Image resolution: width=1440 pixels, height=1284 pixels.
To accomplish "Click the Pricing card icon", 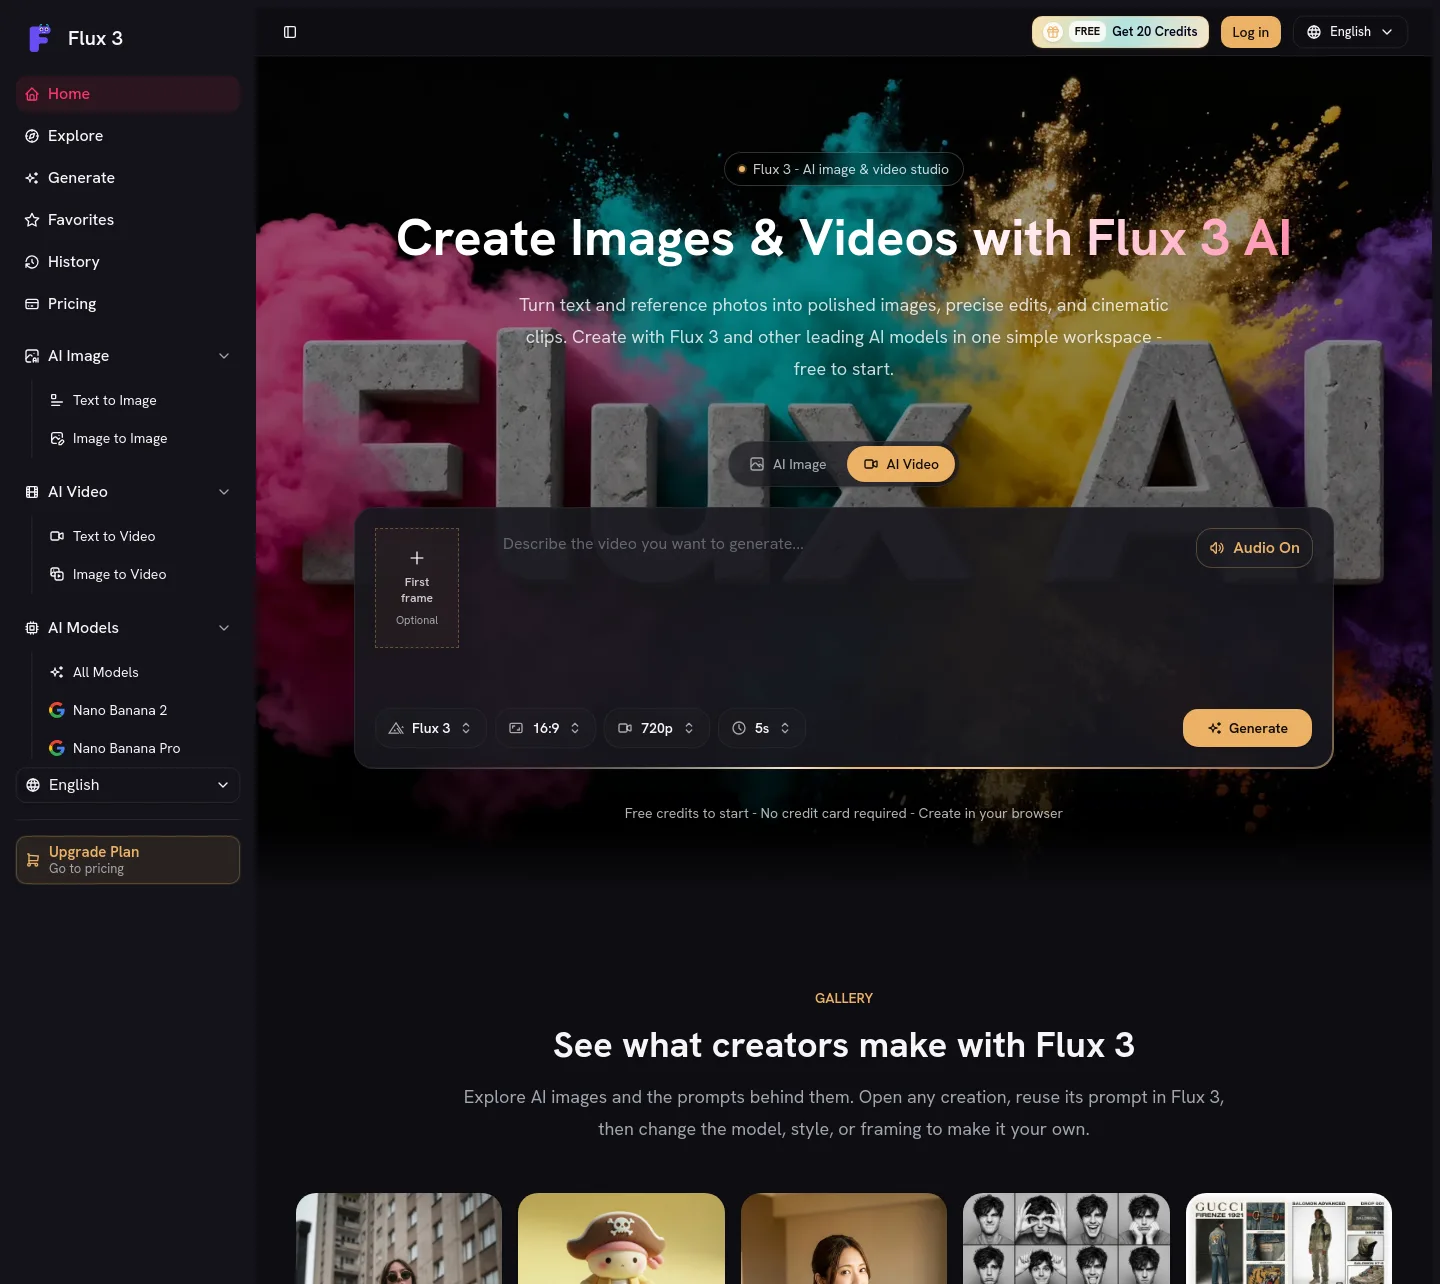I will [32, 304].
